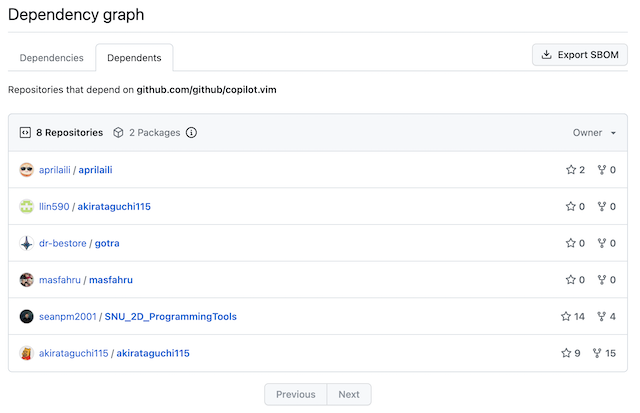Click the seanpm2001 user avatar
This screenshot has width=640, height=413.
click(27, 317)
